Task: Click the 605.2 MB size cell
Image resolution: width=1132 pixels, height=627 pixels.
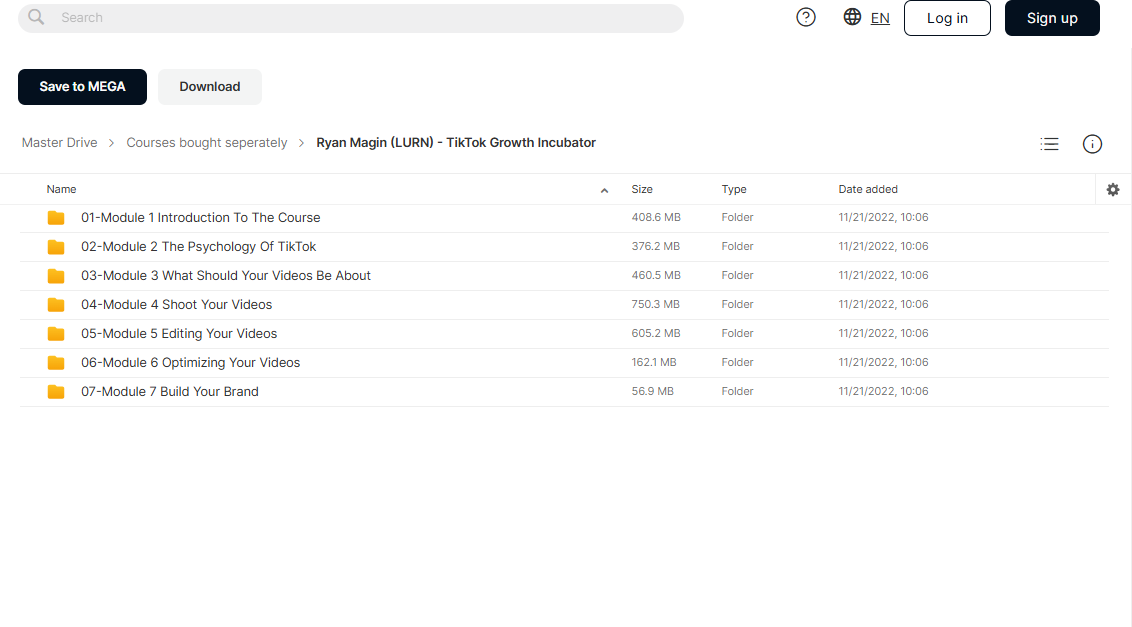Action: [x=656, y=333]
